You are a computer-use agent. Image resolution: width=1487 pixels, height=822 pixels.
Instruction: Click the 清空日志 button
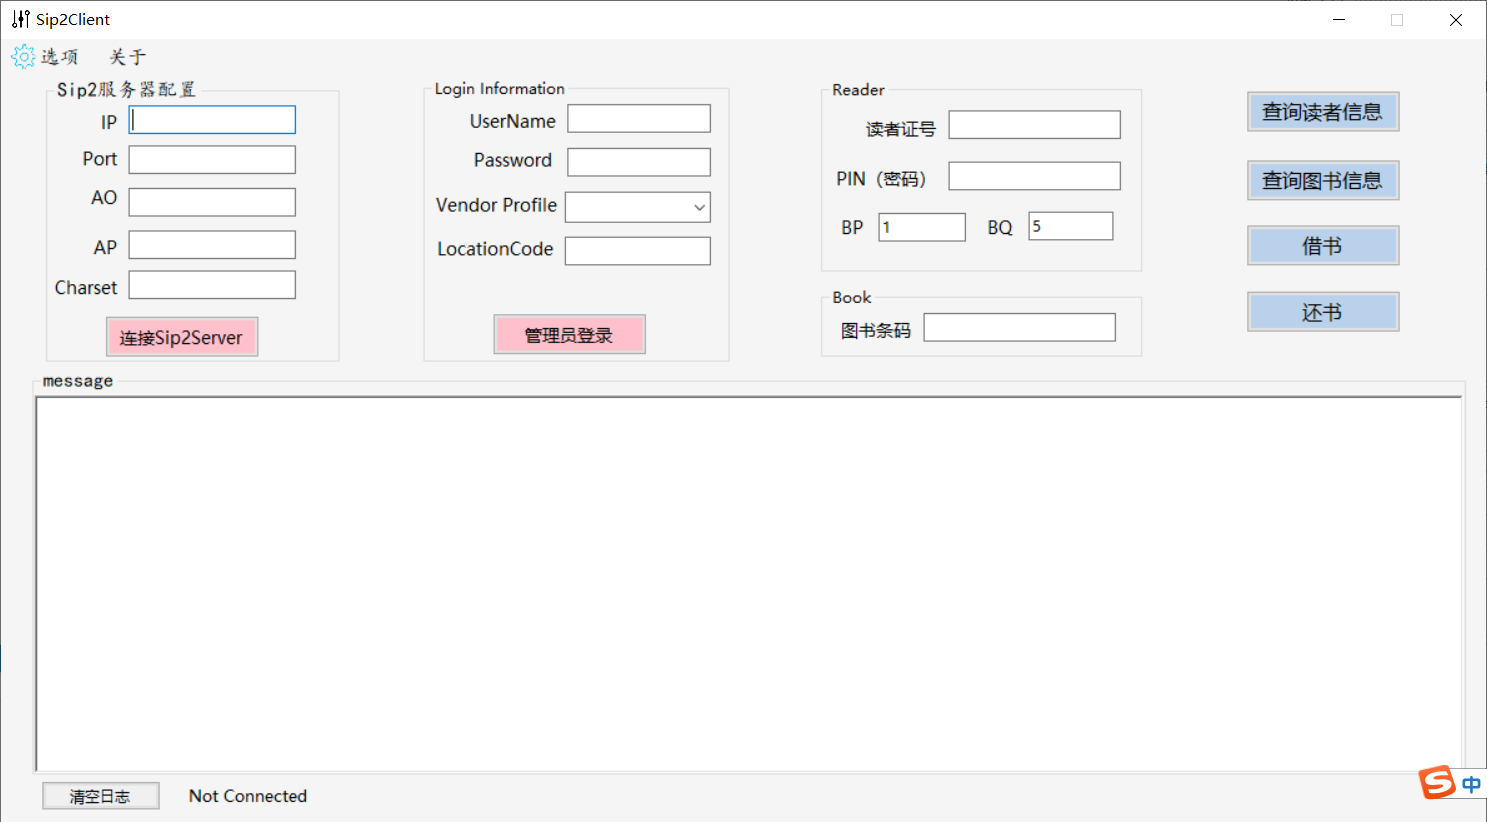point(100,795)
